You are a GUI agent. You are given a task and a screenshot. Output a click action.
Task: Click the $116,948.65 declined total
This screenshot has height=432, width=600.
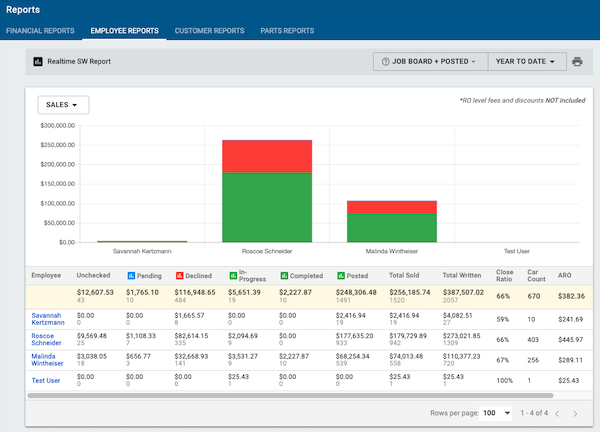point(195,292)
